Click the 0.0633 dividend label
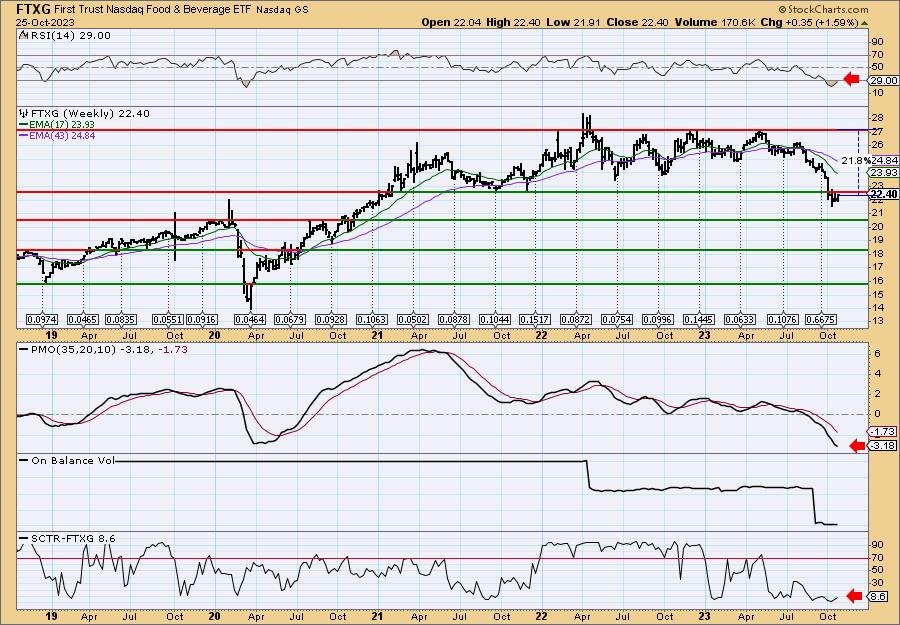The height and width of the screenshot is (625, 900). [740, 319]
